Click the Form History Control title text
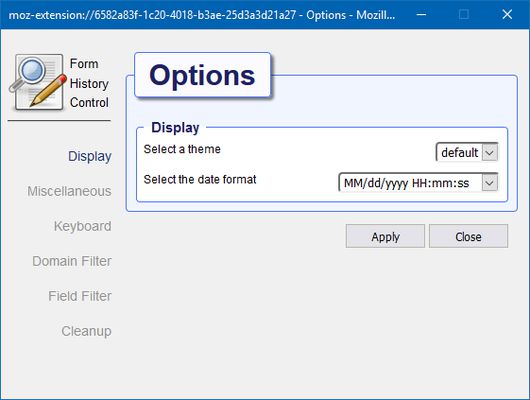The image size is (530, 400). pyautogui.click(x=89, y=83)
